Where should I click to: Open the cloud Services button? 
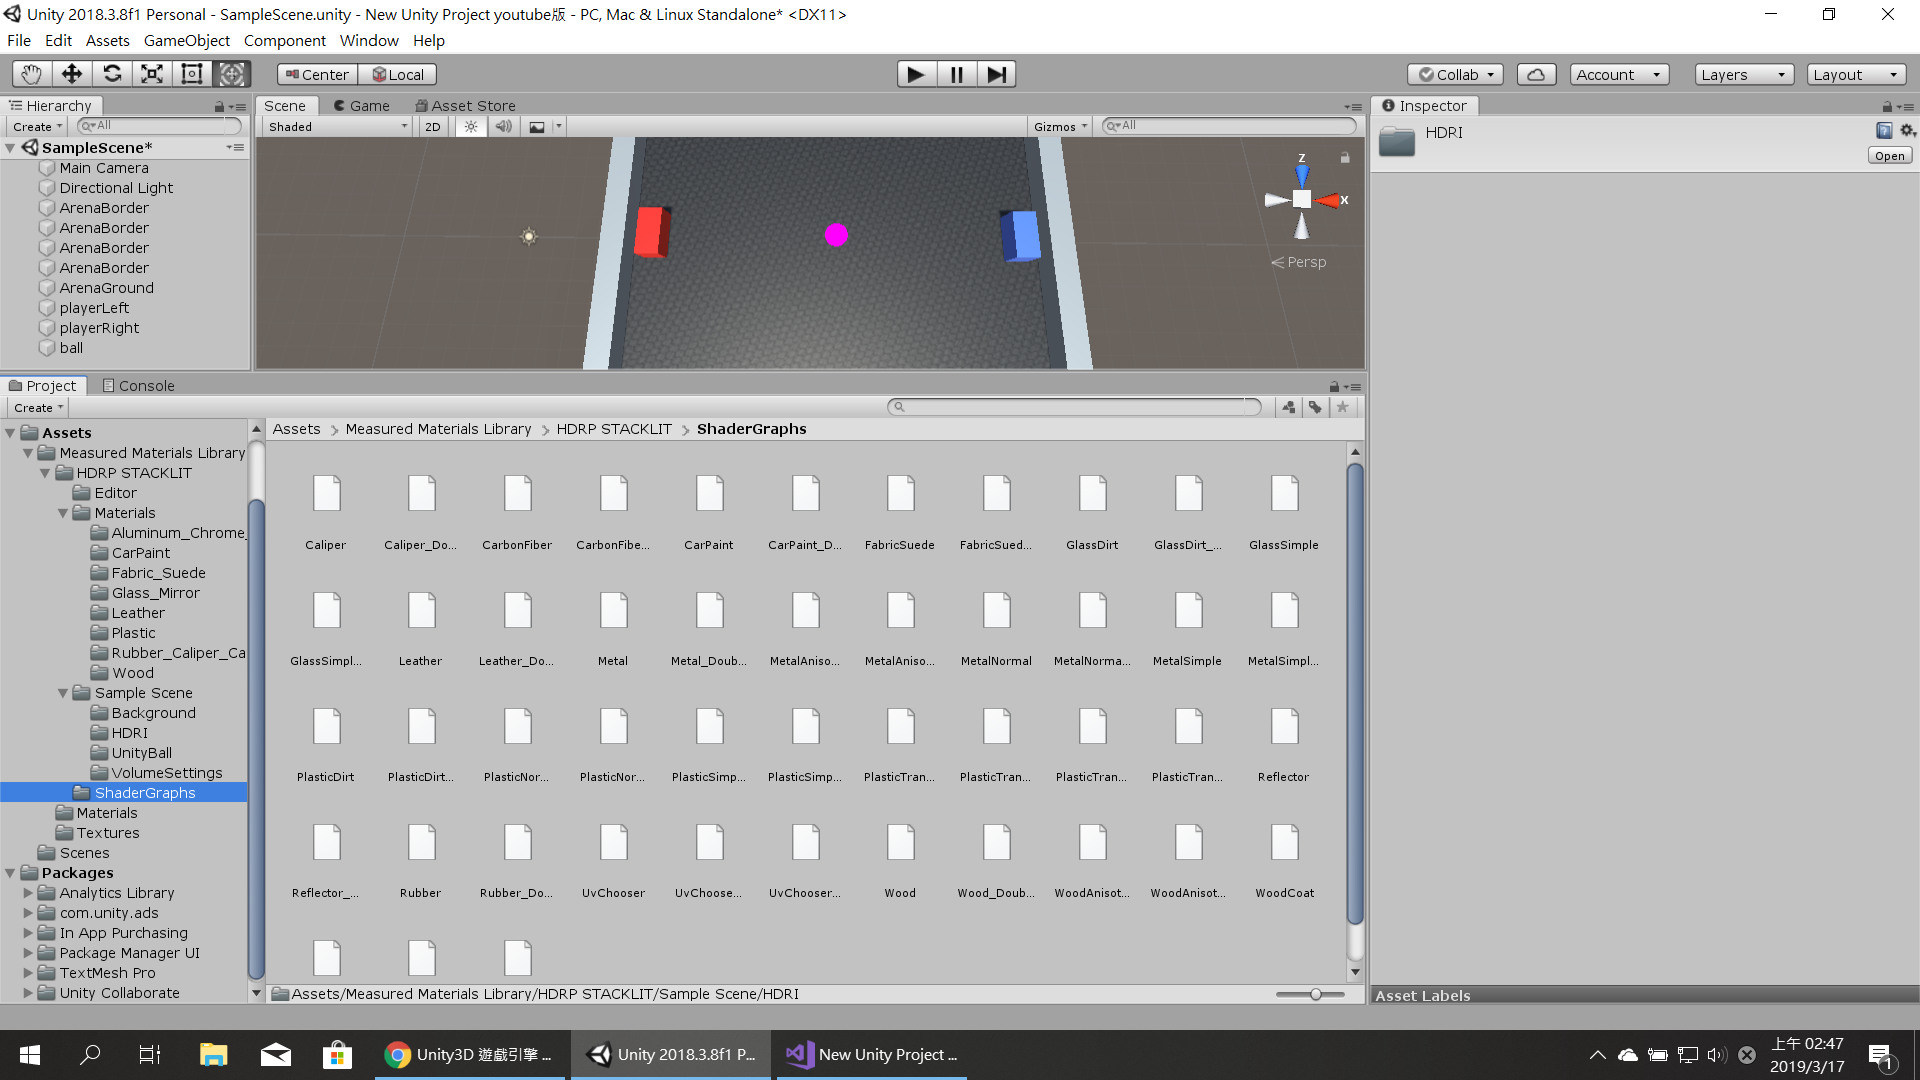tap(1536, 75)
